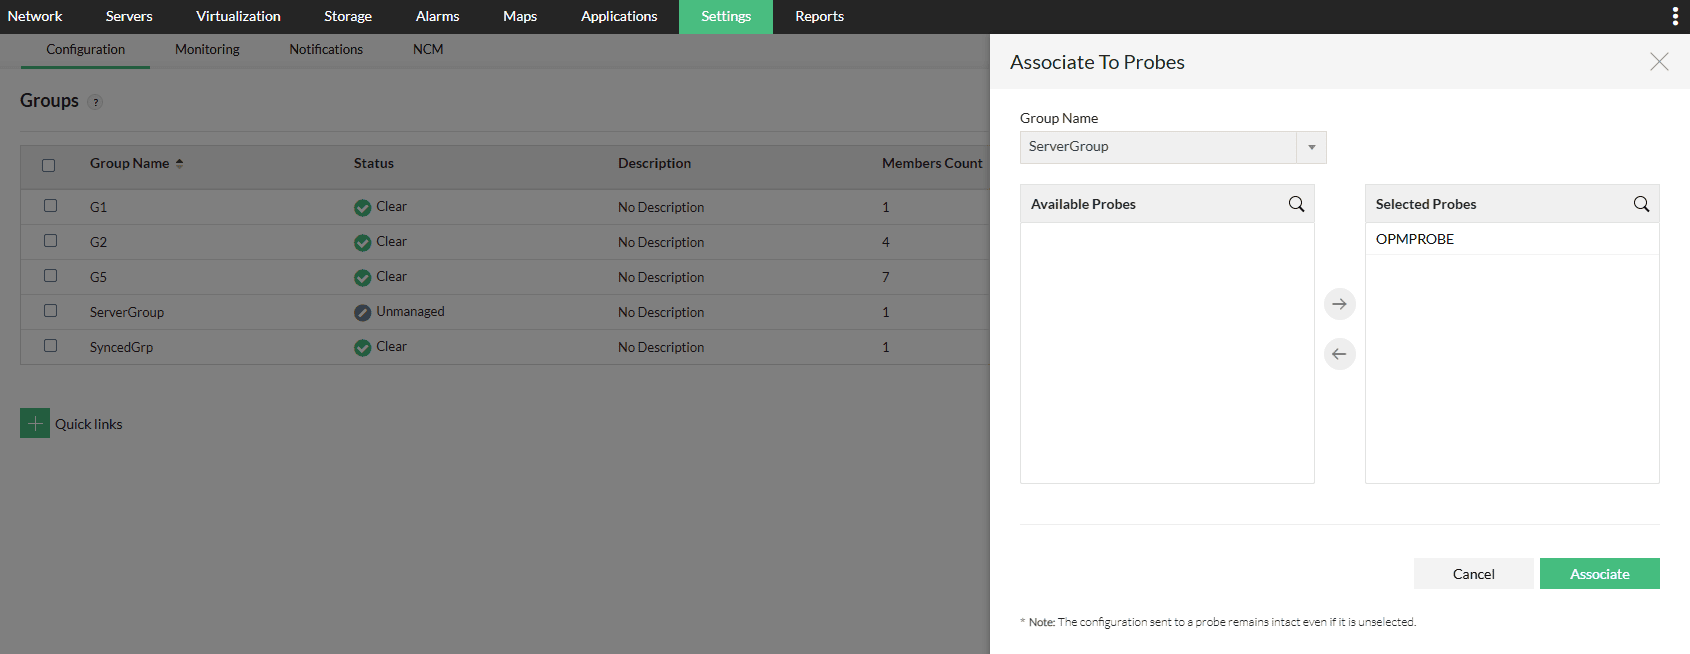1690x654 pixels.
Task: Click the Groups help question mark icon
Action: (x=95, y=102)
